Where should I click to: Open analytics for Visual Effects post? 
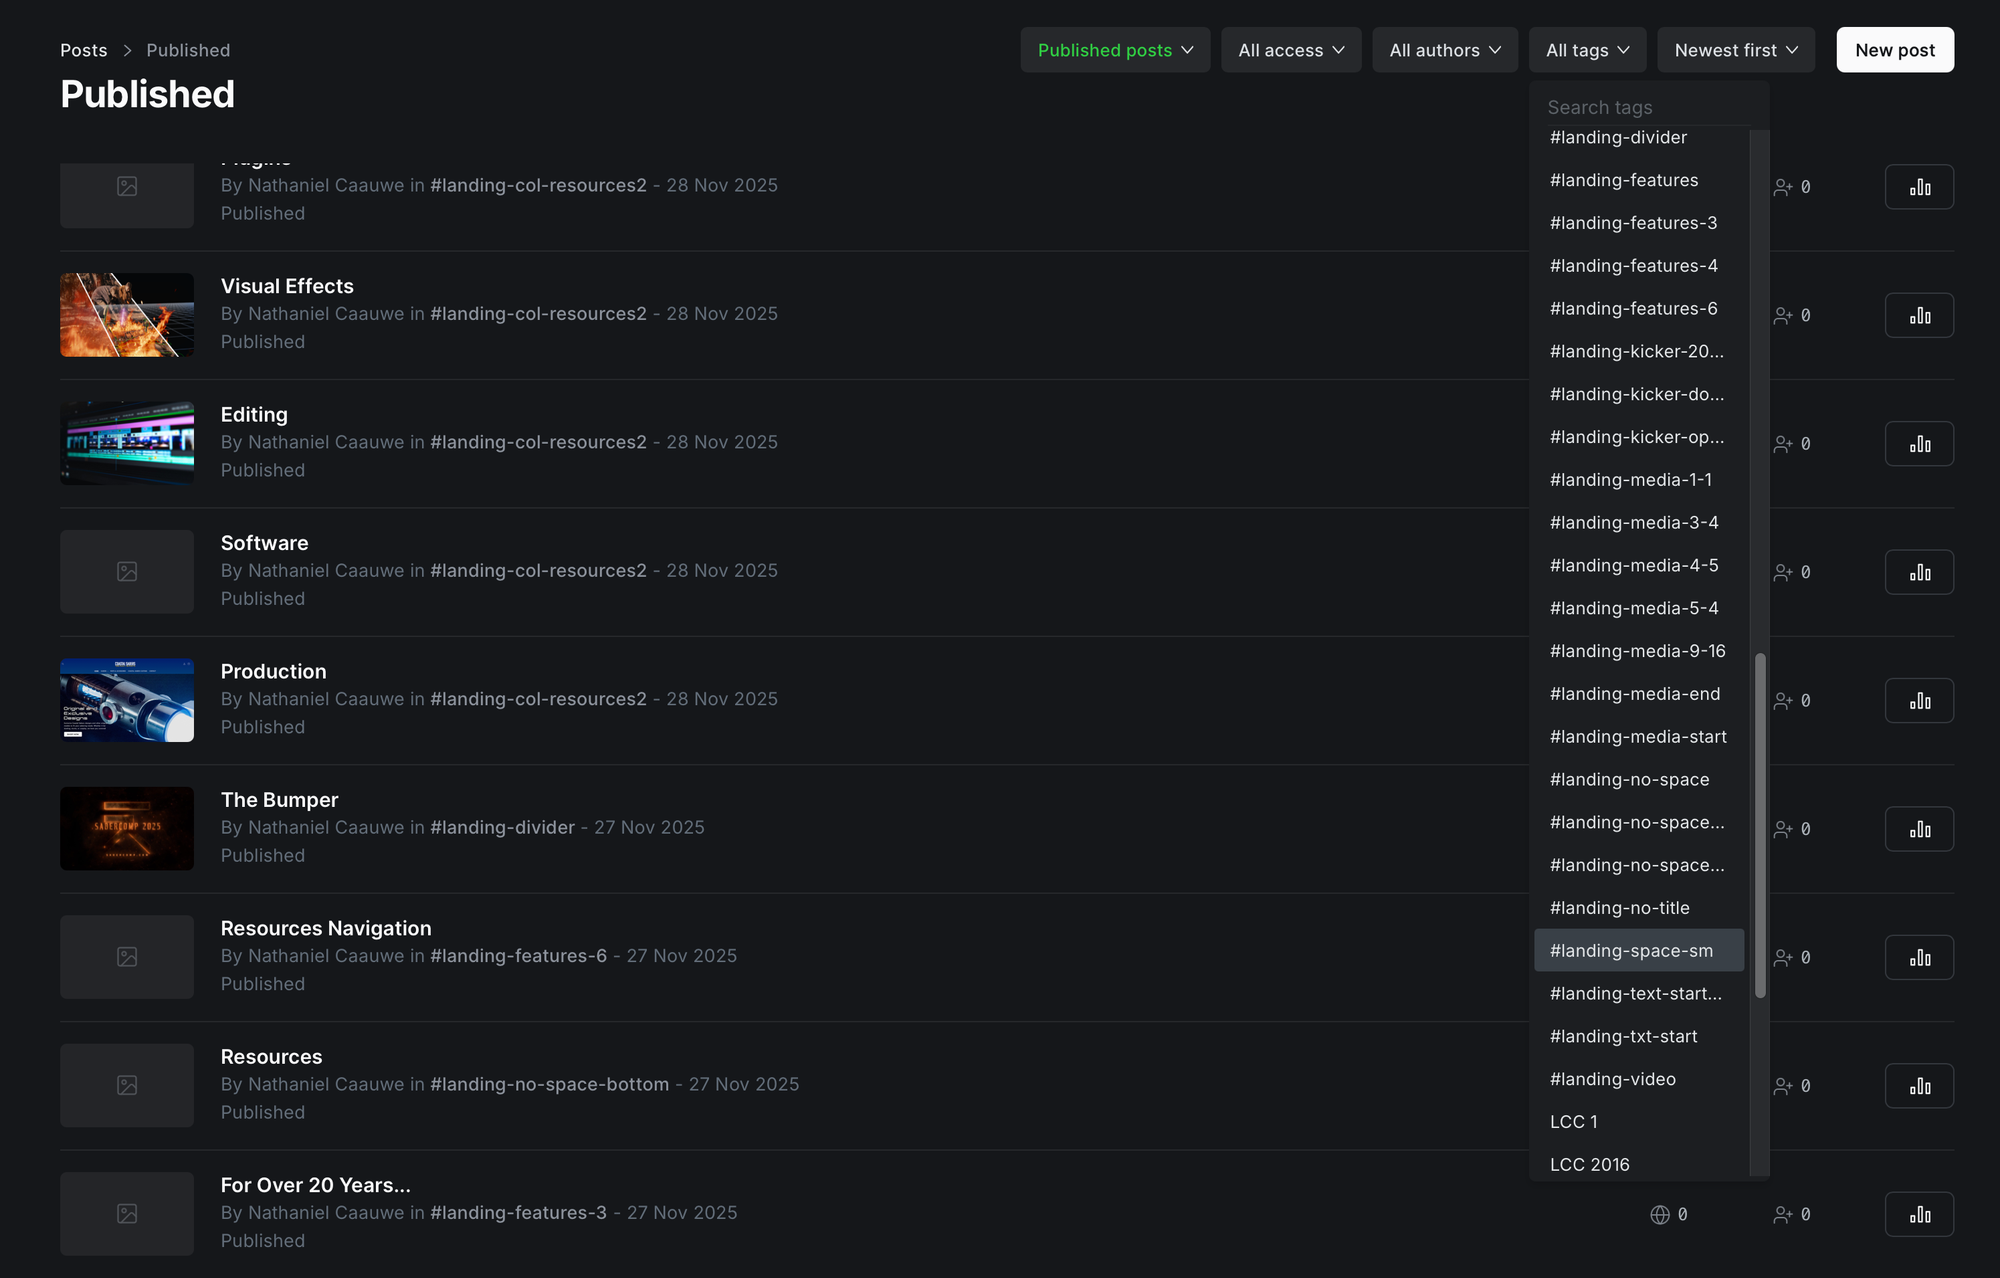tap(1919, 315)
